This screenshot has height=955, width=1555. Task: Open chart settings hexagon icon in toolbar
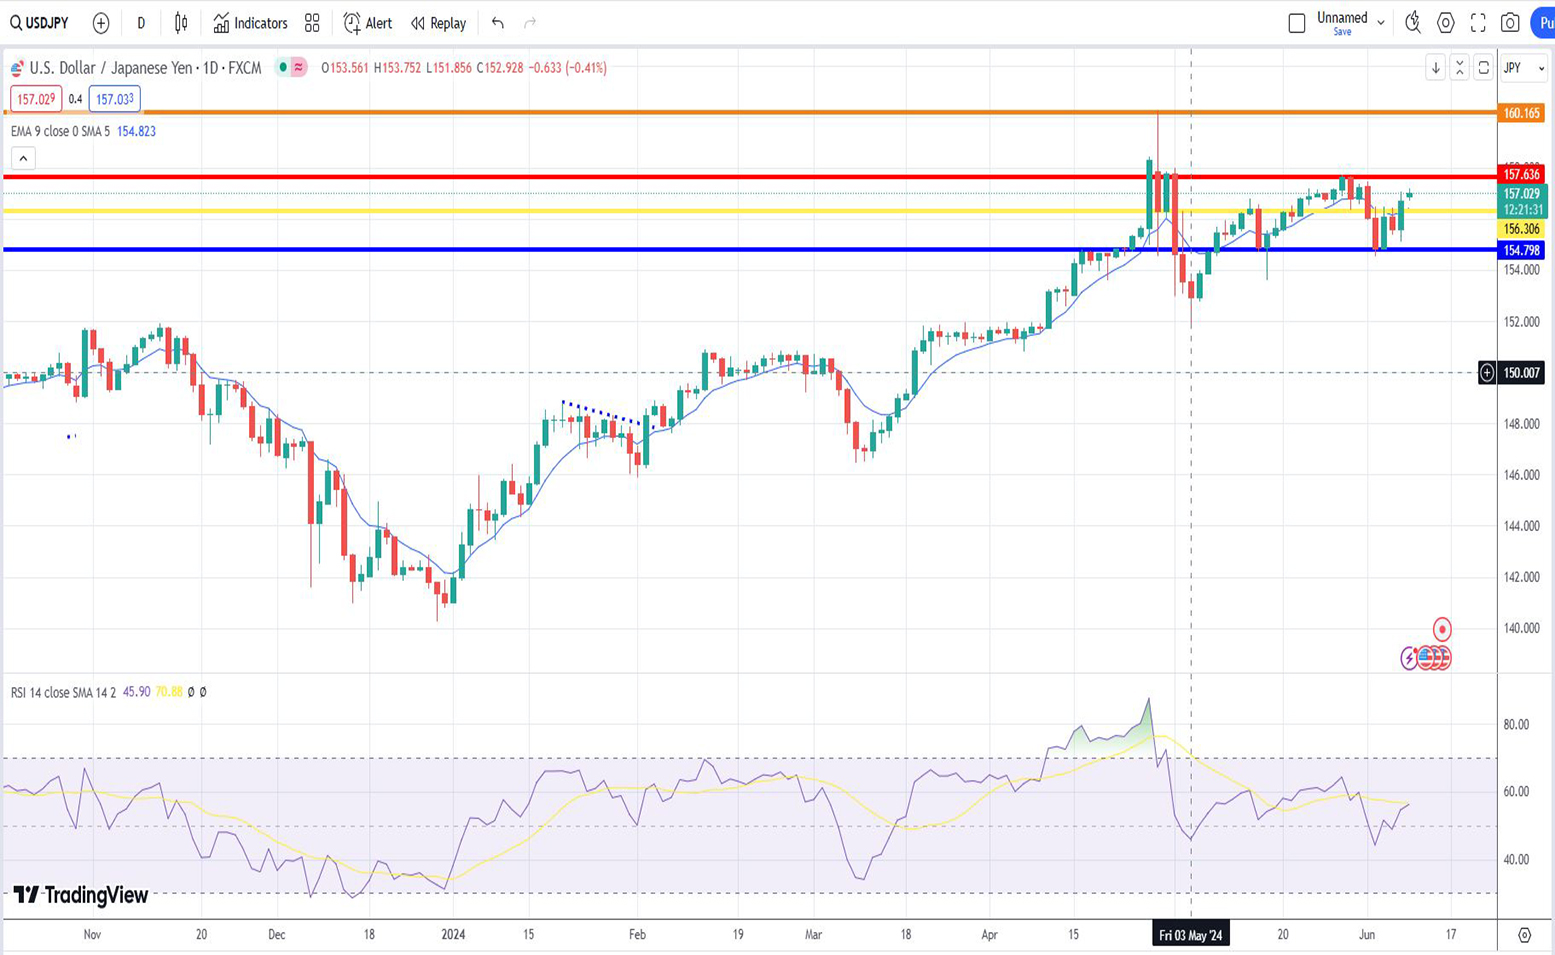[x=1445, y=23]
